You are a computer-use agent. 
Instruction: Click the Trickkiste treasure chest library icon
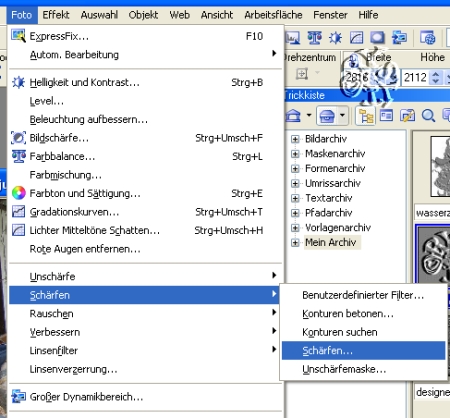pos(327,116)
